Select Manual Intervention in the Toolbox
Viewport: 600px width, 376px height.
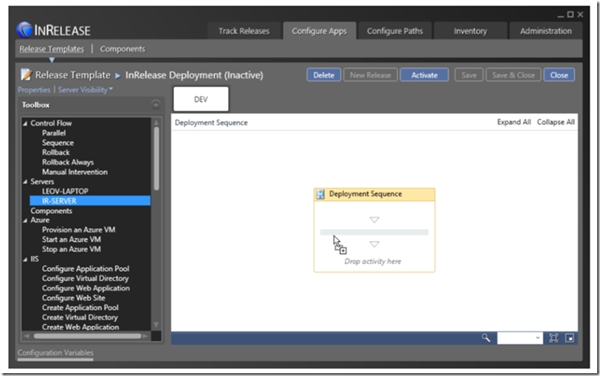click(75, 172)
